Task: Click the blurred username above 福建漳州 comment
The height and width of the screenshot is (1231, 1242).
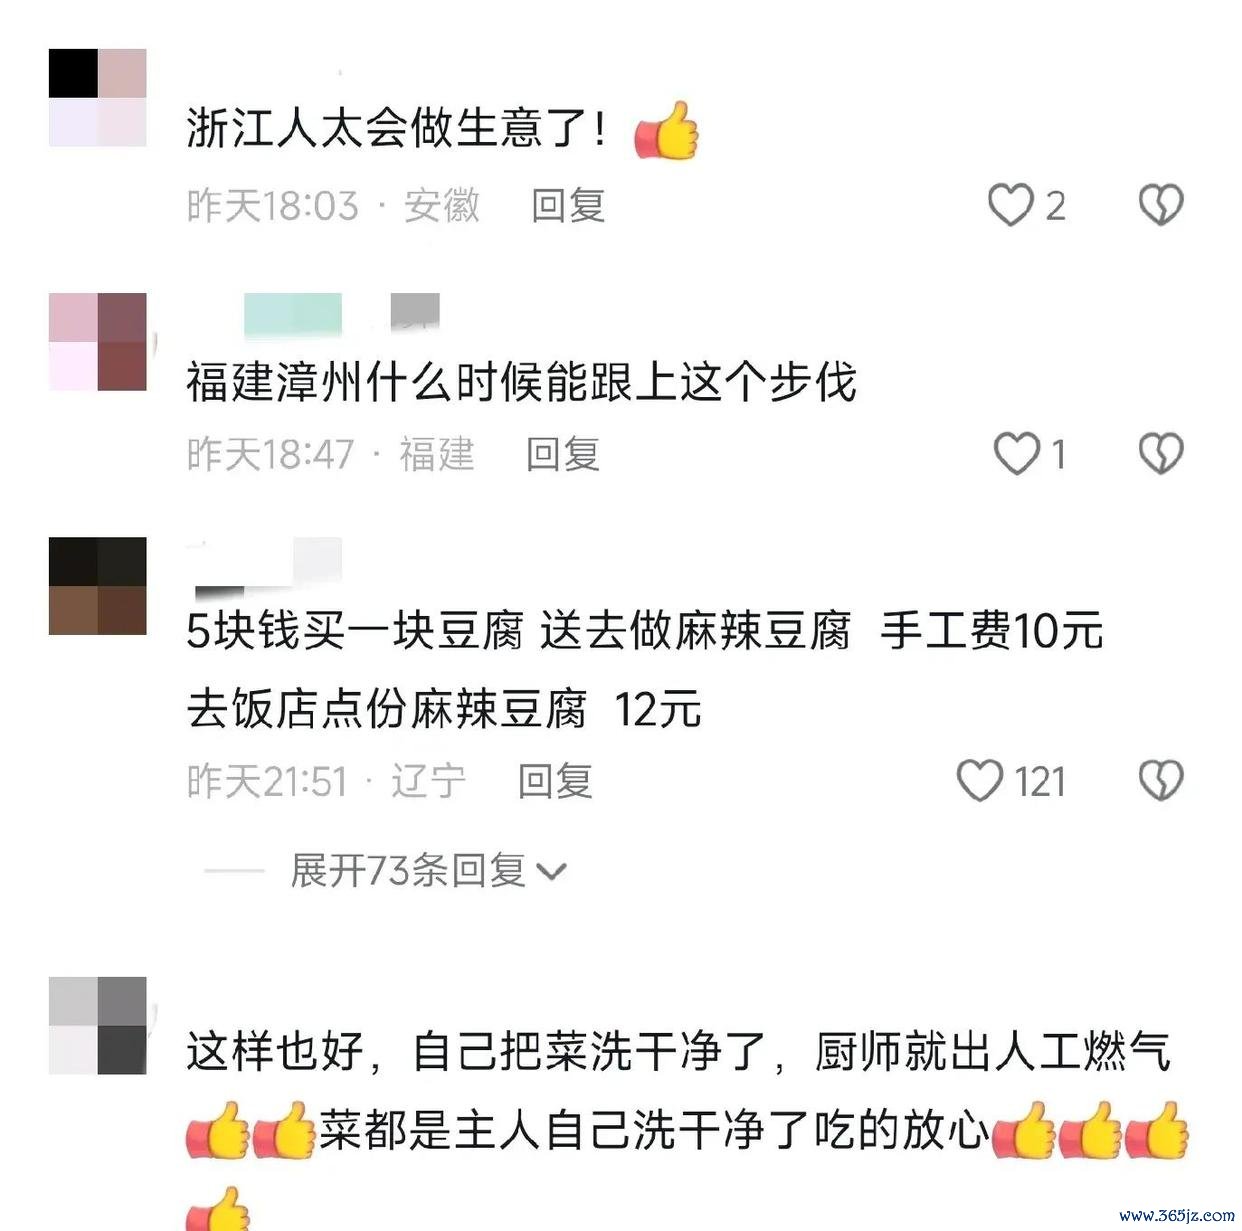Action: [x=340, y=313]
